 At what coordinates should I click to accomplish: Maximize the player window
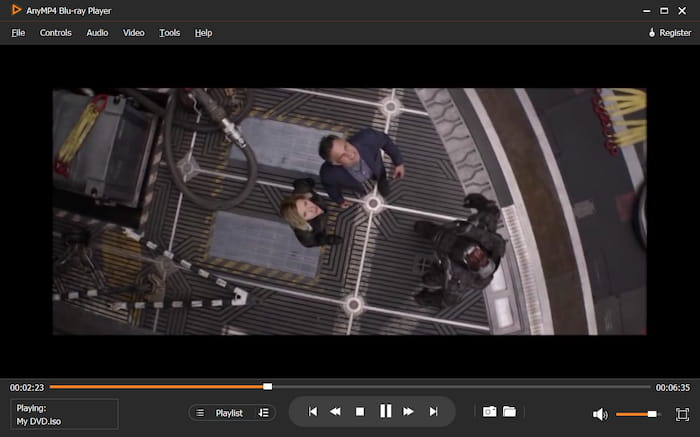[664, 11]
